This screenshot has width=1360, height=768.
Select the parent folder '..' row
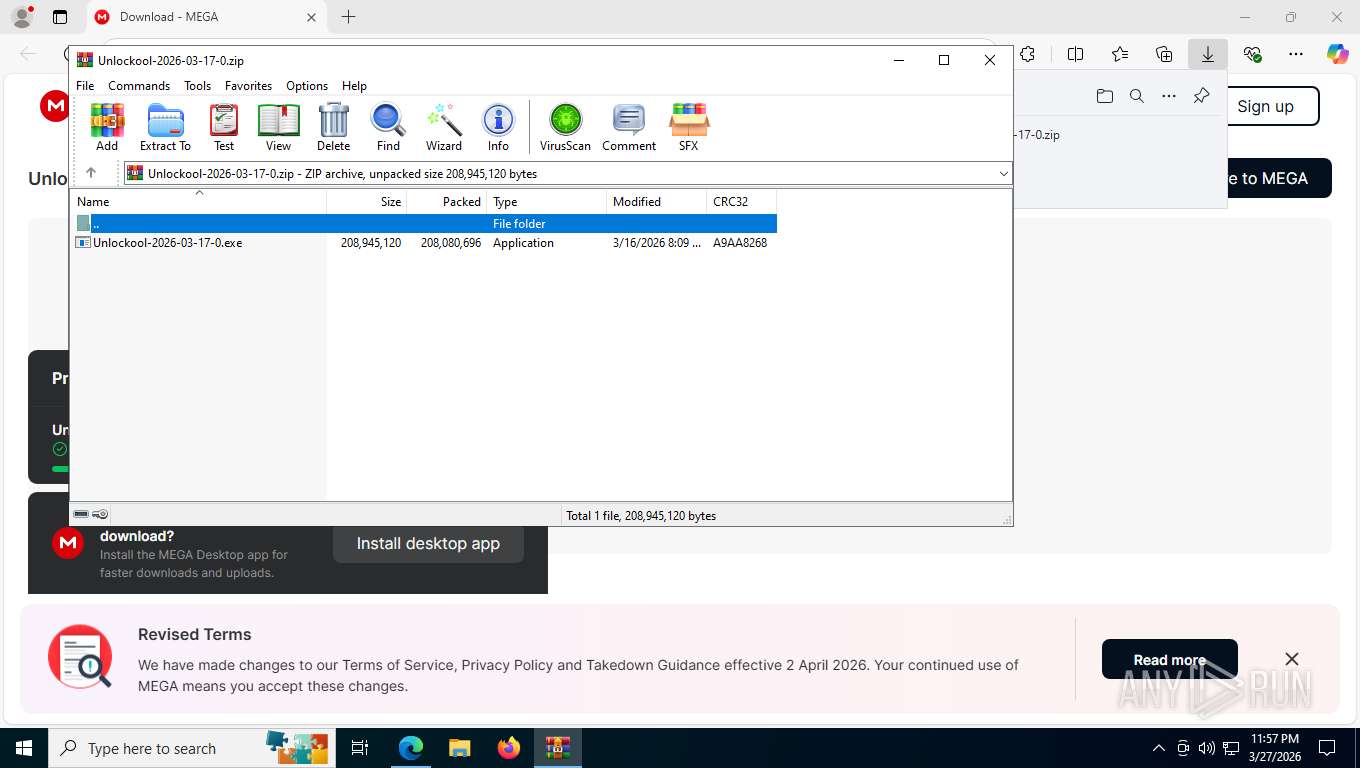point(424,224)
